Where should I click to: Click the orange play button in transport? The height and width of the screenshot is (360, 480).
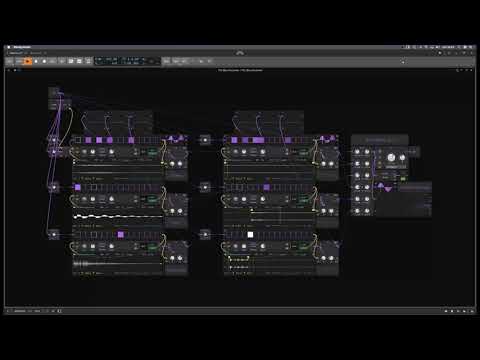click(x=28, y=61)
